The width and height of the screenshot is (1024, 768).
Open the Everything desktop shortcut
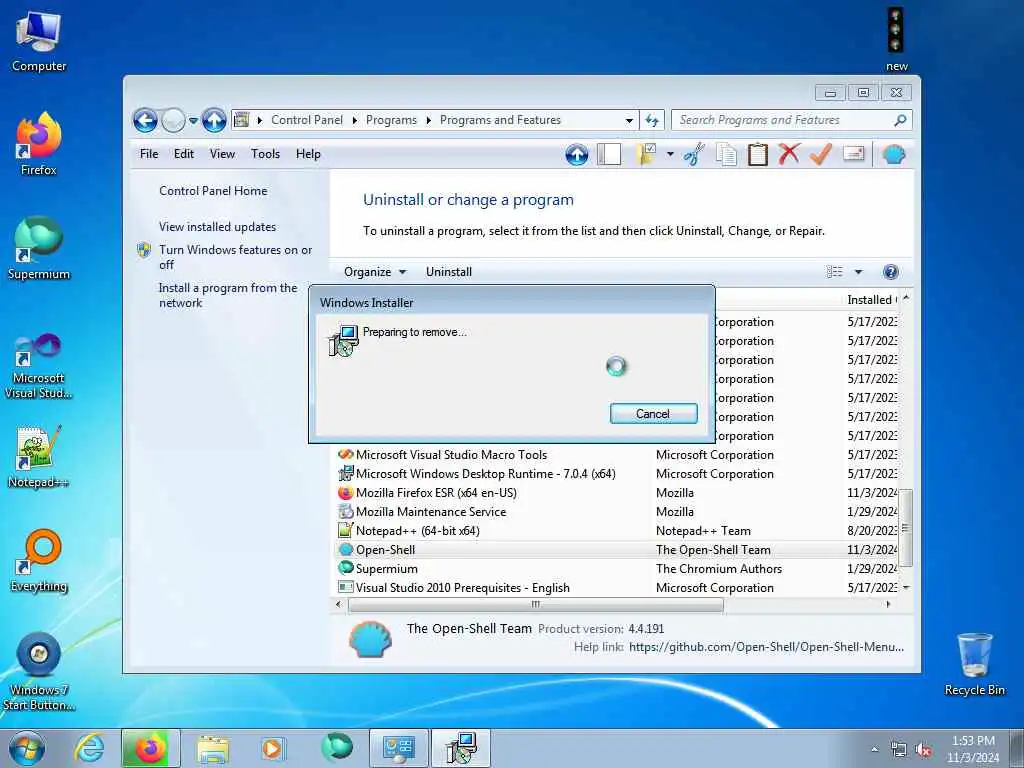[x=39, y=561]
